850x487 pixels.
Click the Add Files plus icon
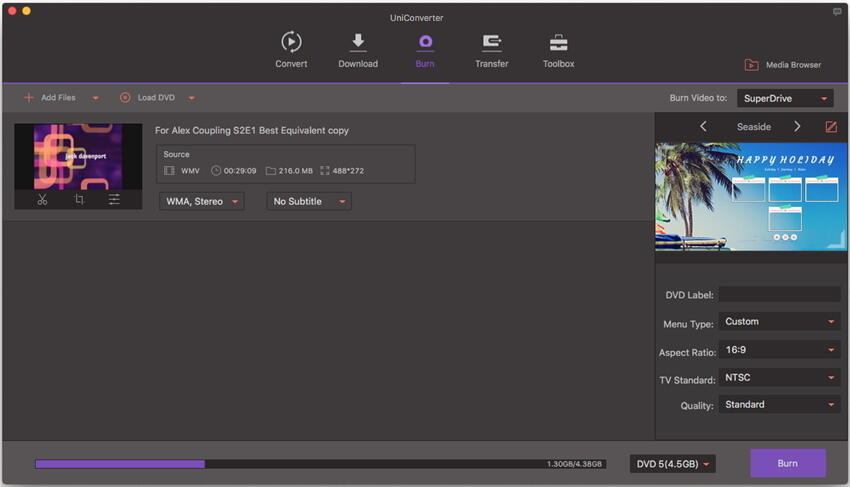(29, 98)
